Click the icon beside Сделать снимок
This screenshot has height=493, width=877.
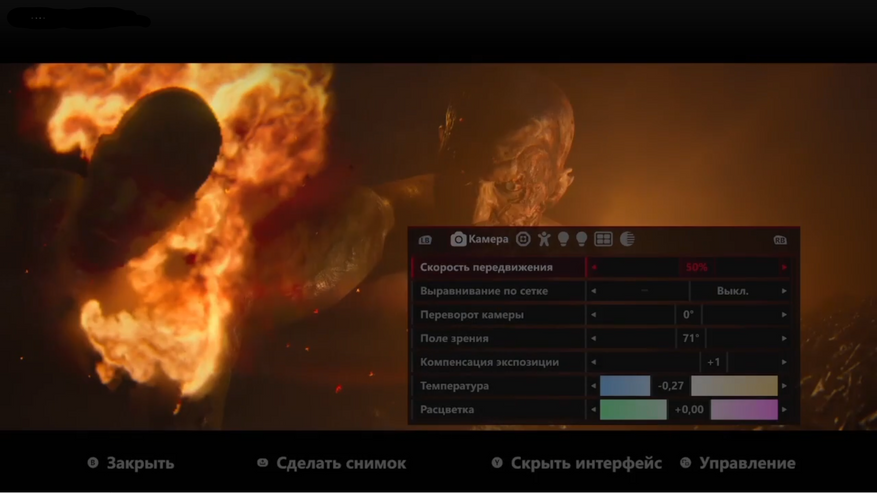[x=262, y=463]
